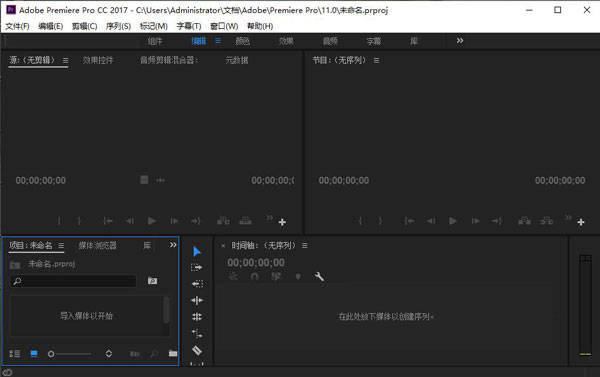Screen dimensions: 600x377
Task: Select the Rate Stretch tool
Action: [197, 334]
